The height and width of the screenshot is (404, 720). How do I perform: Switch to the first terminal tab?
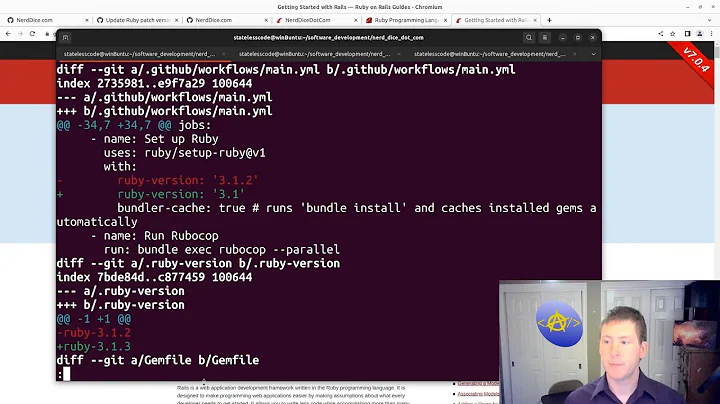point(139,54)
